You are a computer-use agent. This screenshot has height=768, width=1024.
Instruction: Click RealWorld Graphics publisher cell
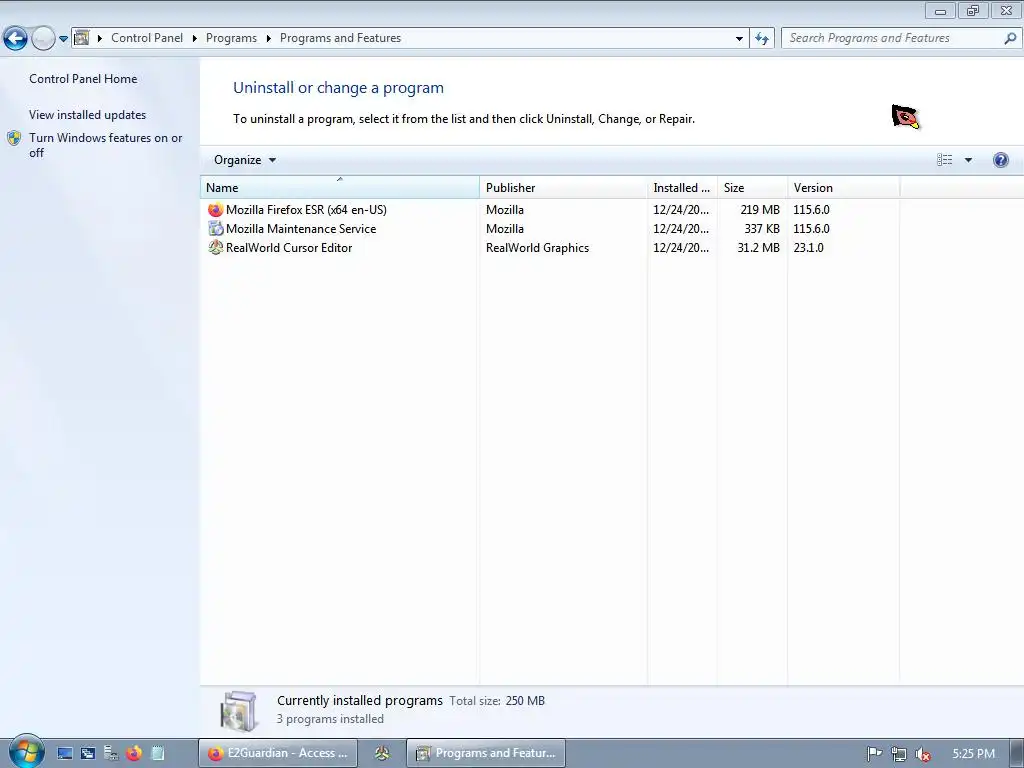tap(537, 248)
